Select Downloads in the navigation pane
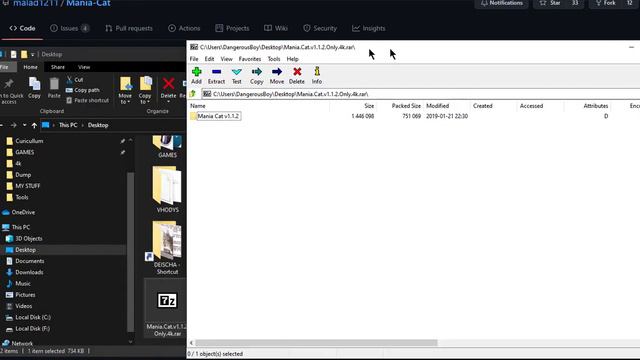The height and width of the screenshot is (360, 640). pyautogui.click(x=29, y=272)
